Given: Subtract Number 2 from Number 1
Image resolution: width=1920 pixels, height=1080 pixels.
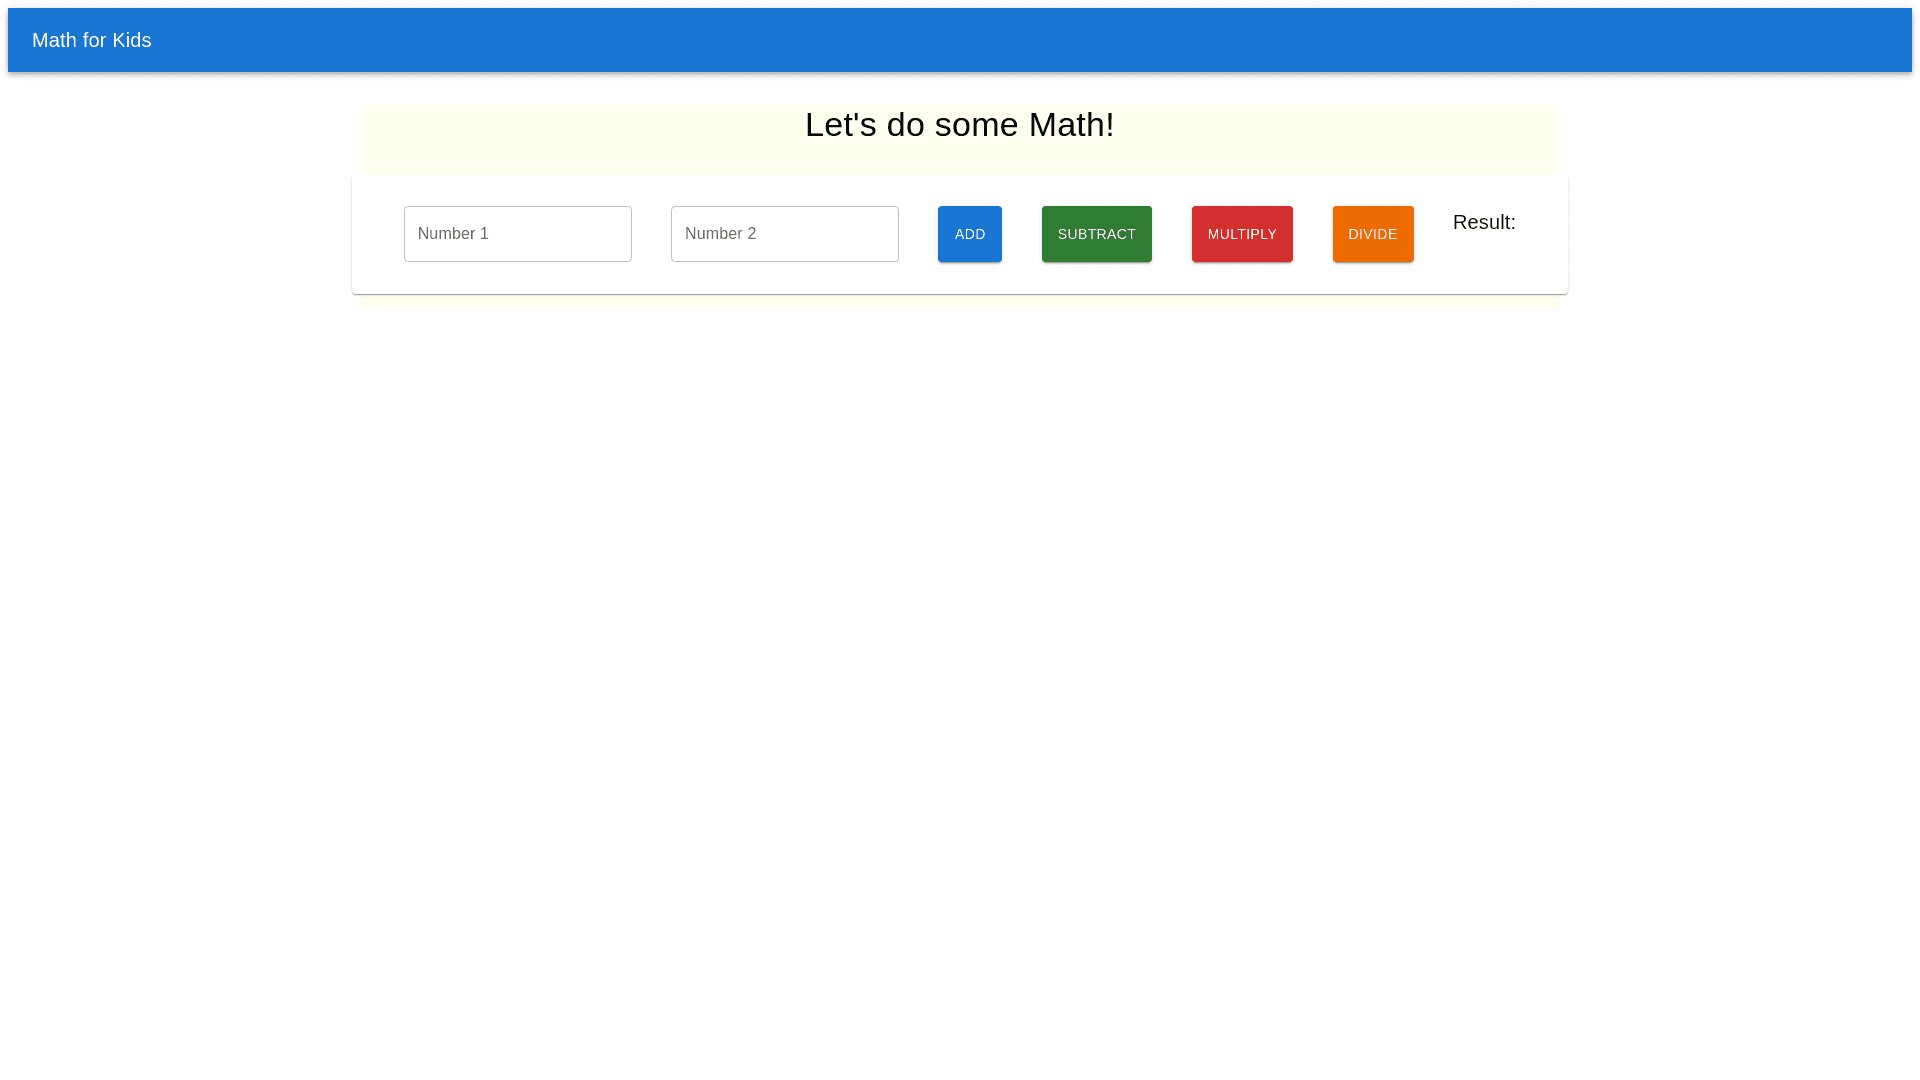Looking at the screenshot, I should click(1096, 234).
